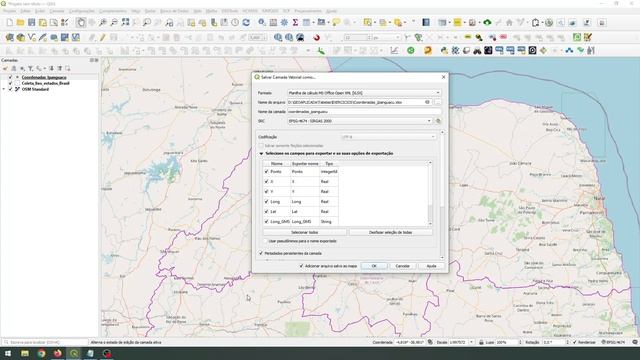Uncheck the Long field export checkbox
640x360 pixels.
[x=267, y=202]
